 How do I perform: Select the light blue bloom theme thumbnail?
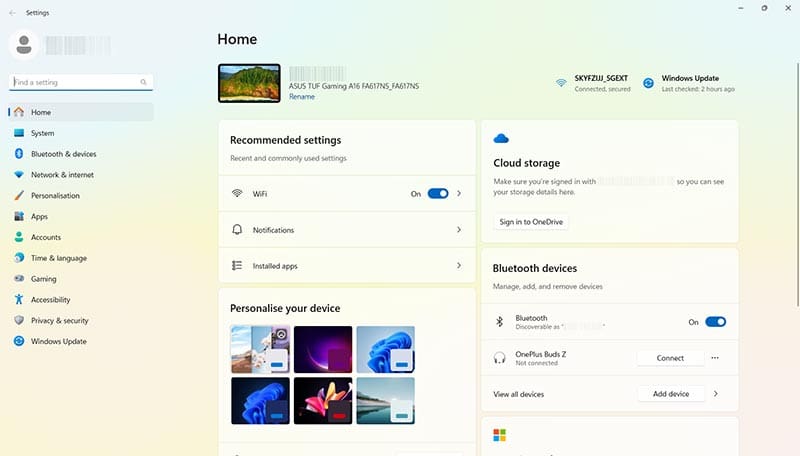(385, 349)
